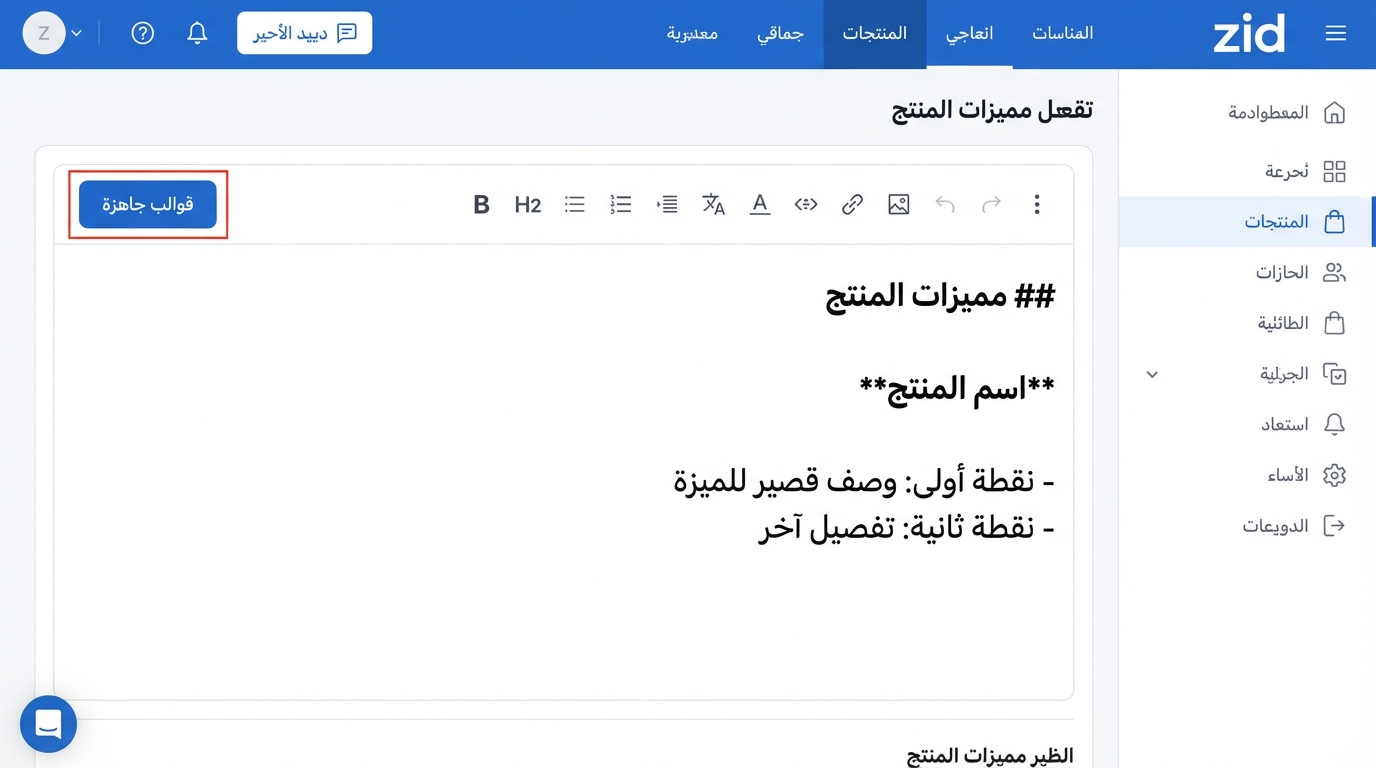This screenshot has height=768, width=1376.
Task: Insert a bulleted list
Action: click(x=574, y=204)
